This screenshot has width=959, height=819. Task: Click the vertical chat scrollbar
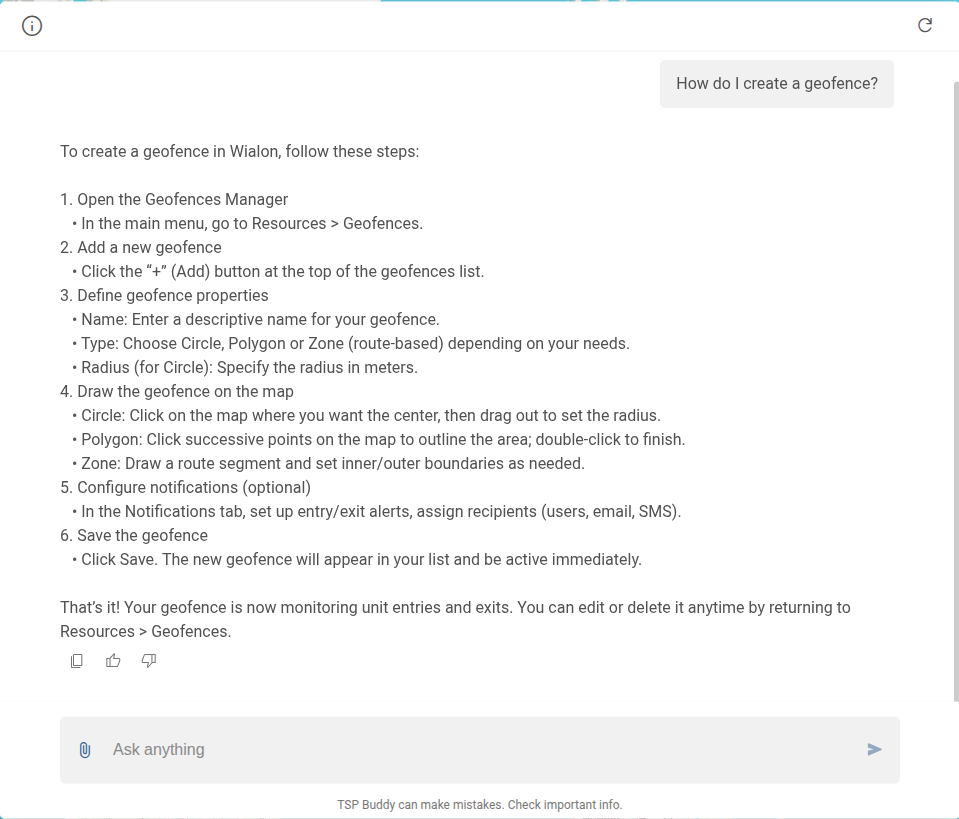(x=956, y=391)
